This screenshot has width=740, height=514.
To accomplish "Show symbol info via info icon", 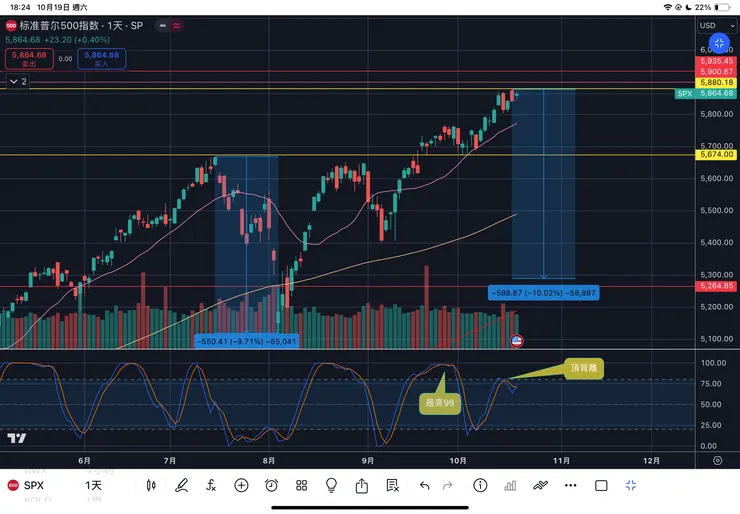I will click(x=480, y=485).
